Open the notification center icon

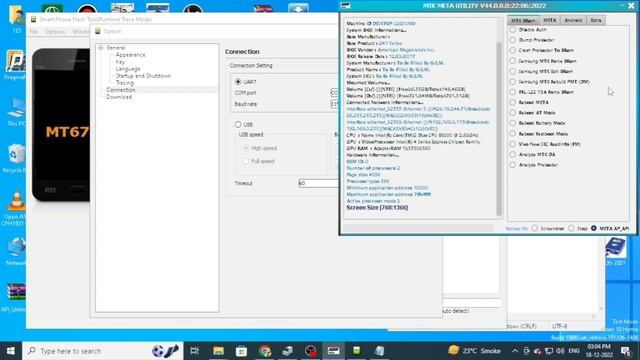(626, 351)
